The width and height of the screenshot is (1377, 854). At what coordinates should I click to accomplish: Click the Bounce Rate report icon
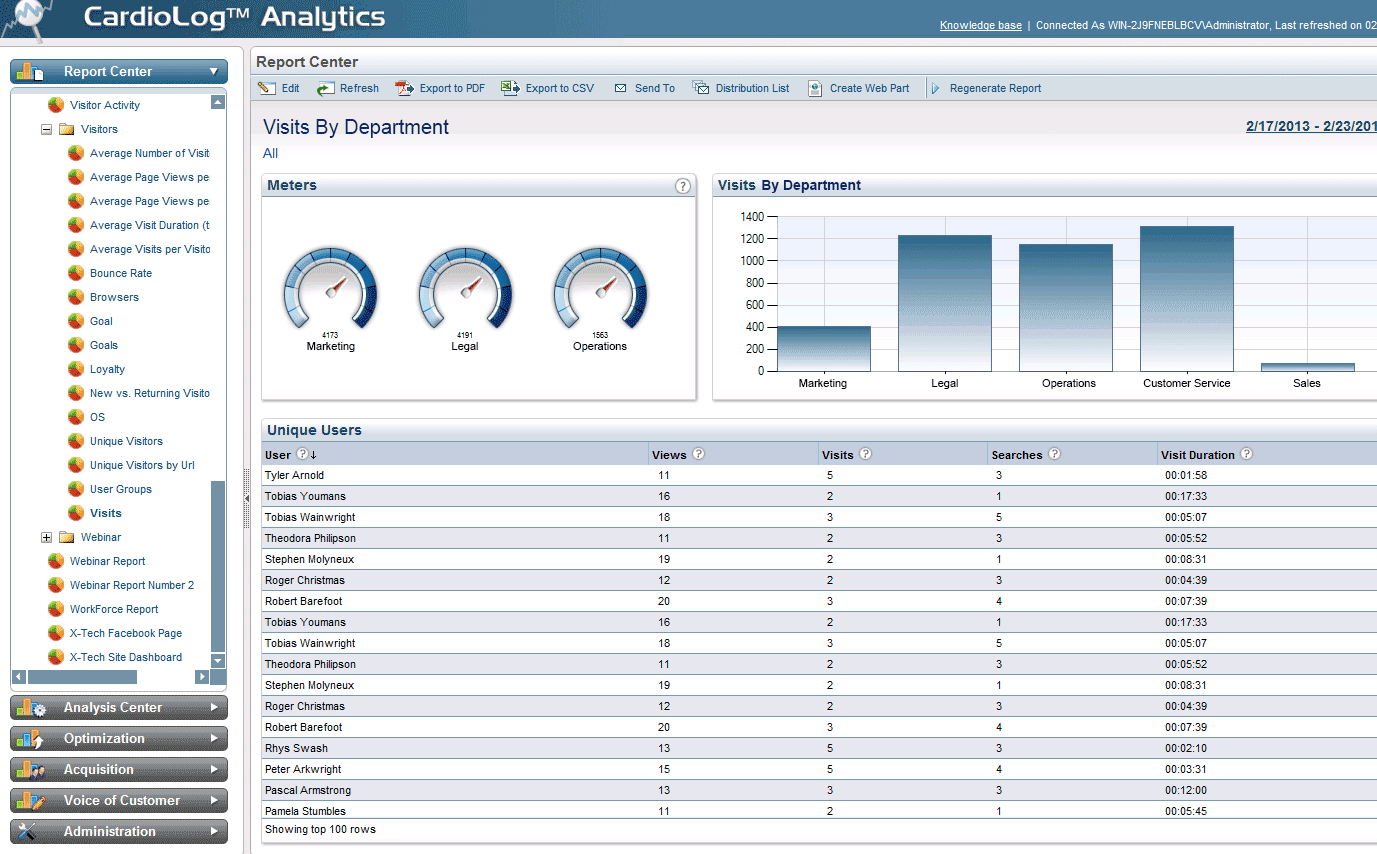coord(76,273)
